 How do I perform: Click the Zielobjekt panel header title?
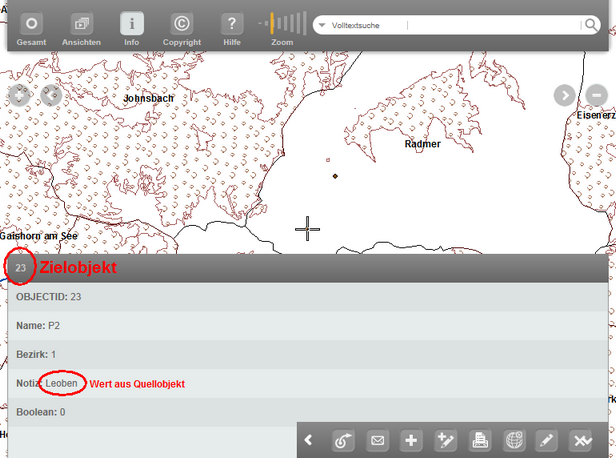[78, 268]
